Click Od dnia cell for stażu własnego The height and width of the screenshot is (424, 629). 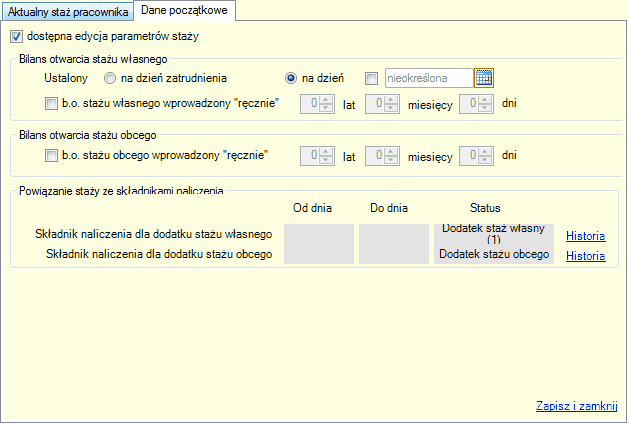tap(319, 234)
